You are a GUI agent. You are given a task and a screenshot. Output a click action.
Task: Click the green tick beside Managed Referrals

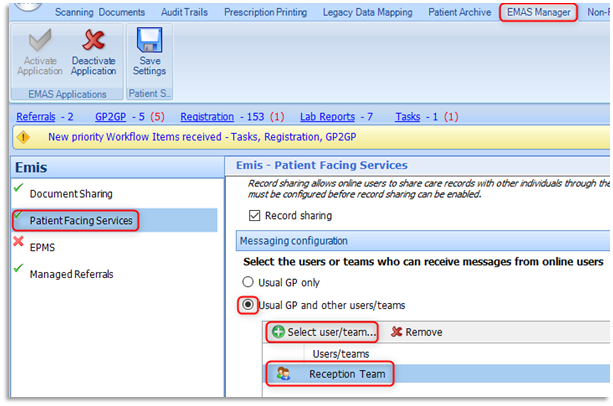click(x=18, y=268)
